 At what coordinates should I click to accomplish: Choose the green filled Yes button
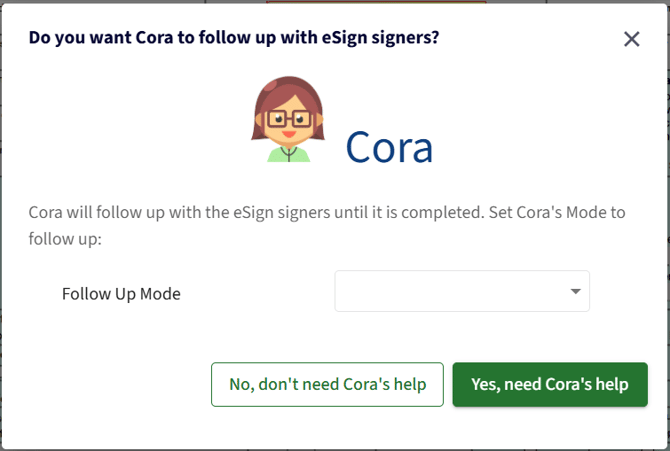coord(550,384)
